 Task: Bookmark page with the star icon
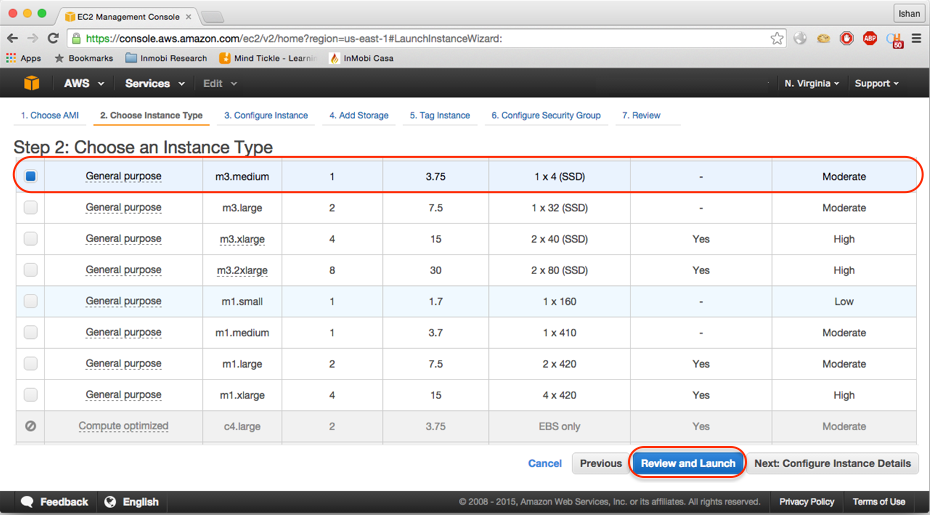[776, 39]
